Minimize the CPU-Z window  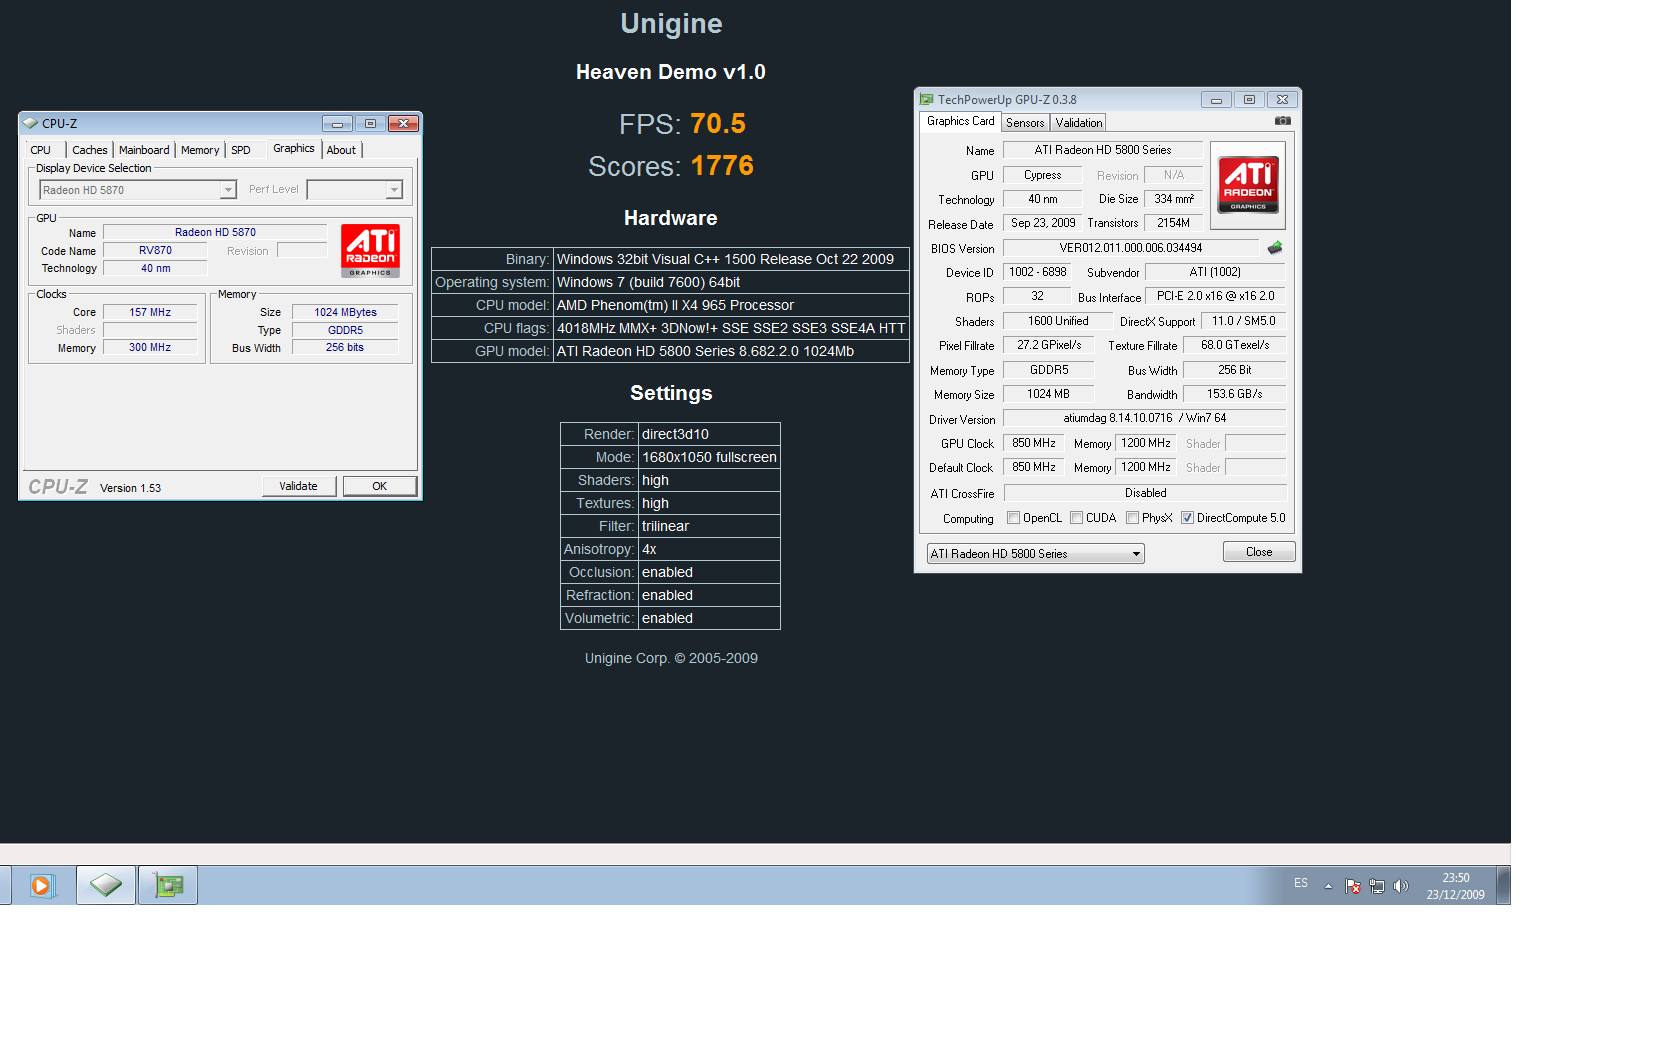(337, 123)
